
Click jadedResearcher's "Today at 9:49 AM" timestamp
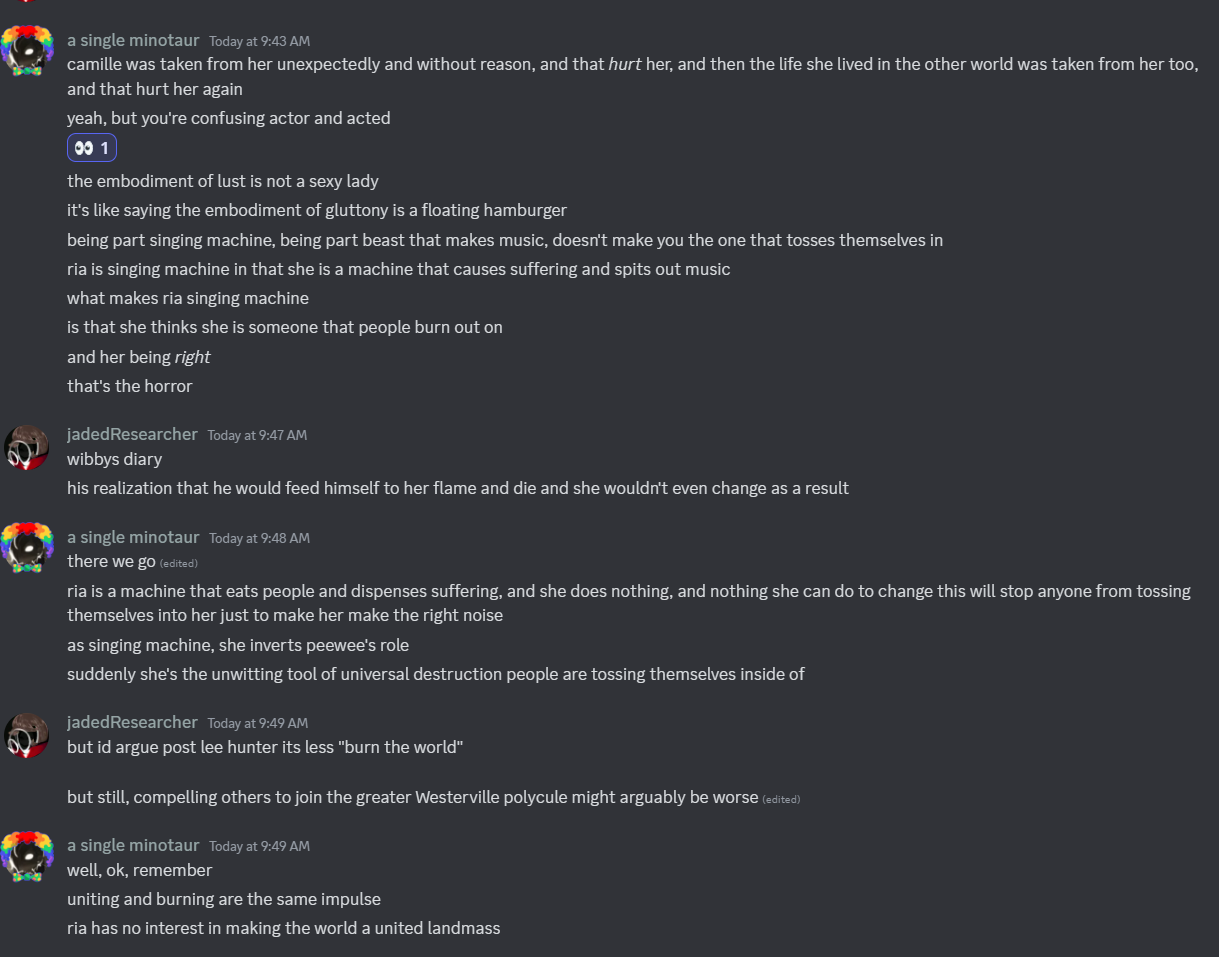[257, 723]
